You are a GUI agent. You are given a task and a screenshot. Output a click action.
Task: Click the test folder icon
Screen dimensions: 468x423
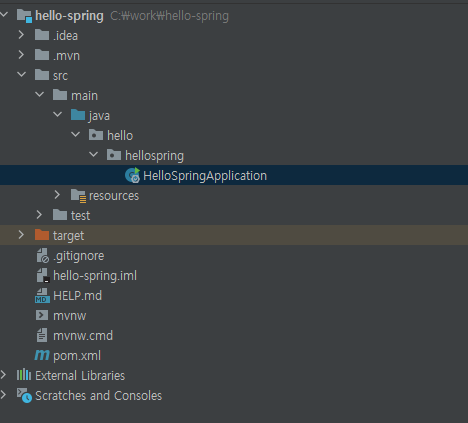(60, 215)
